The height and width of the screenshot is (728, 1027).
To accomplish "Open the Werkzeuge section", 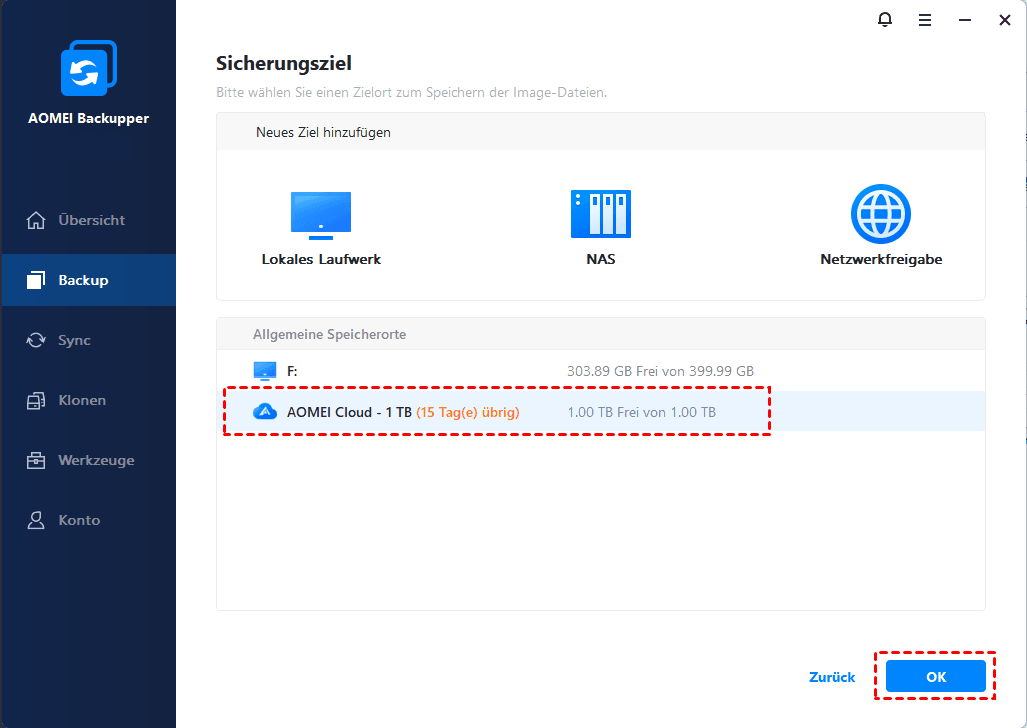I will (x=88, y=460).
